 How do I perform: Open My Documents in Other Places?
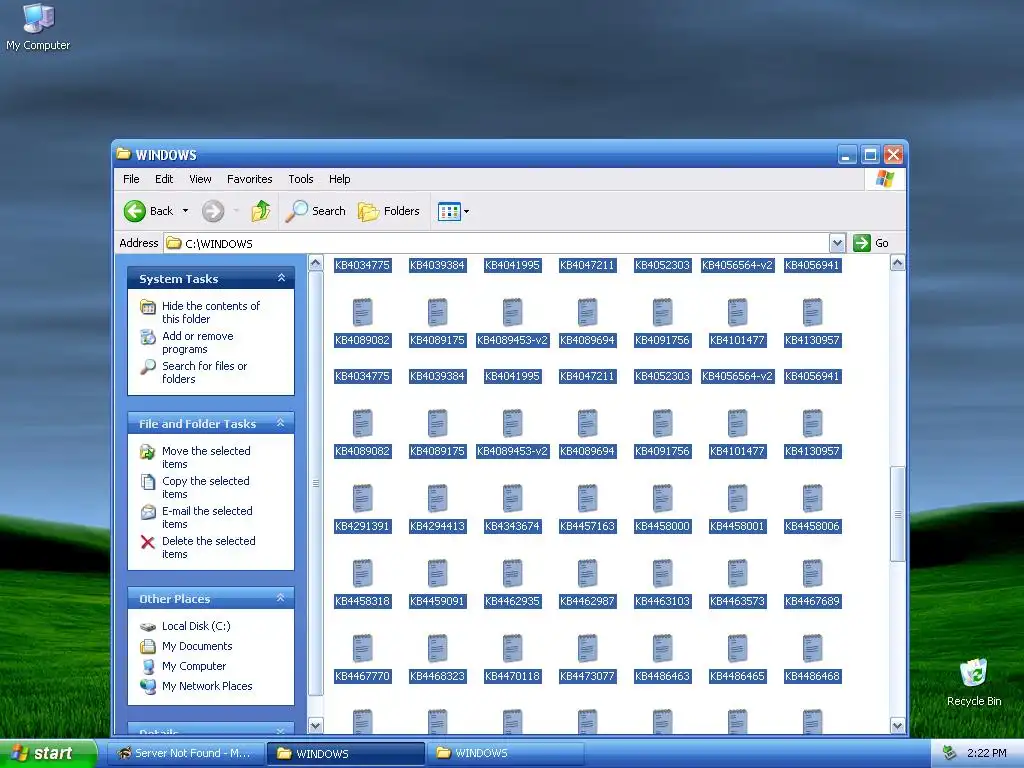click(197, 646)
